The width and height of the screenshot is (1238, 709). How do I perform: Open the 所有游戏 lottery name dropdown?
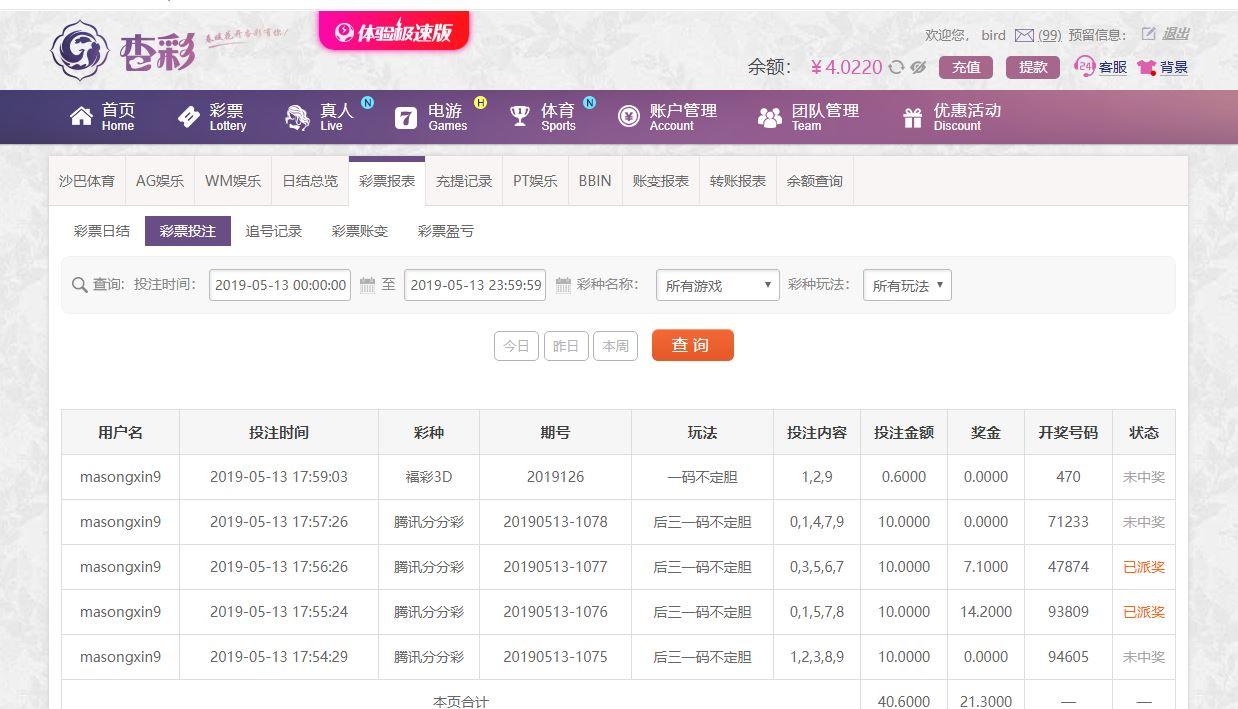[x=717, y=285]
